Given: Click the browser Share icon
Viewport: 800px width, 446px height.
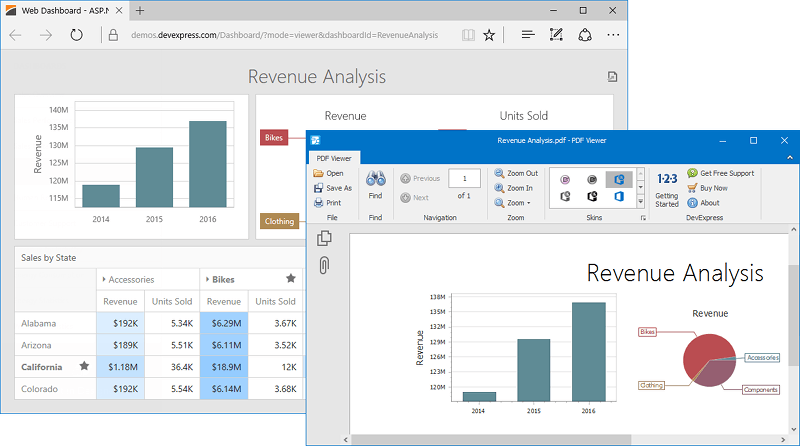Looking at the screenshot, I should 585,35.
